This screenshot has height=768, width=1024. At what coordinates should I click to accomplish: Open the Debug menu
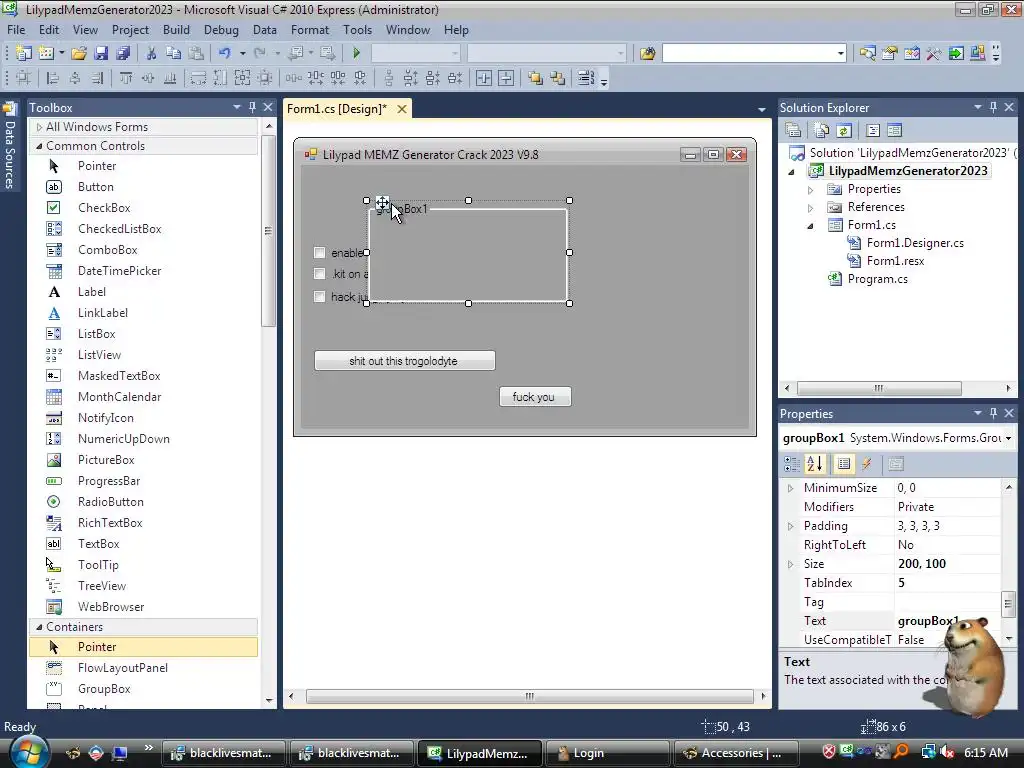(x=221, y=30)
